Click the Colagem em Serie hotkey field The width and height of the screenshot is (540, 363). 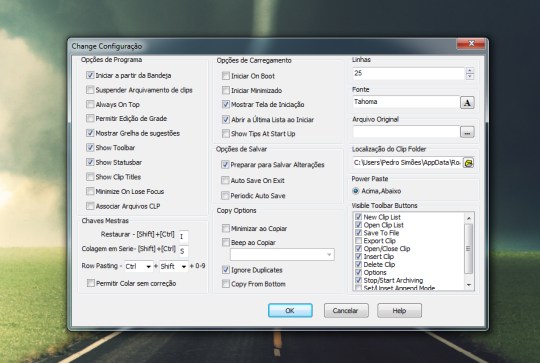[x=184, y=251]
